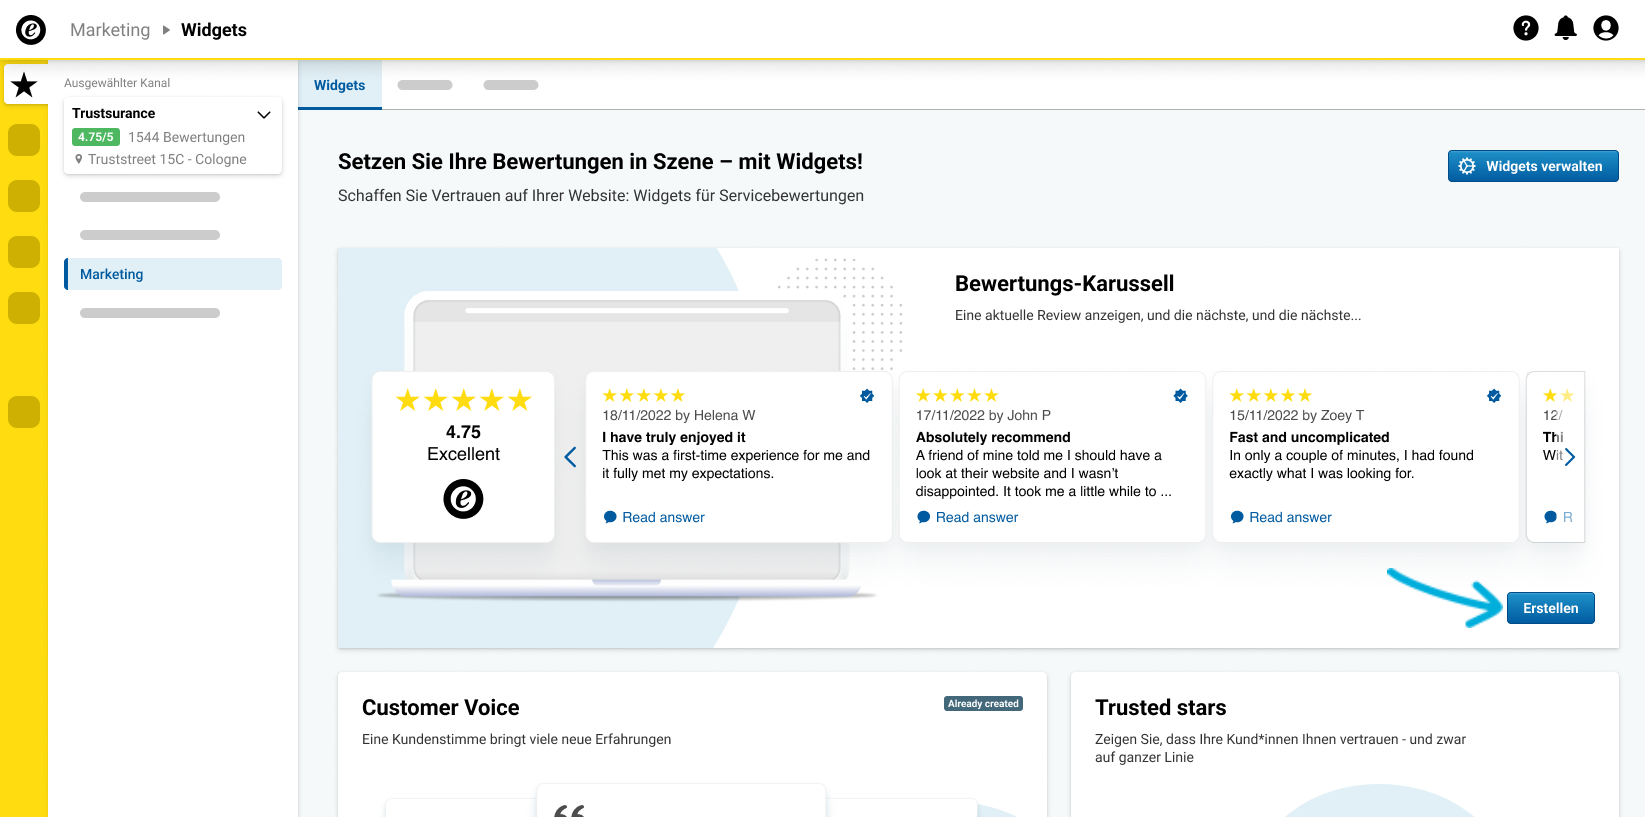Viewport: 1645px width, 817px height.
Task: Click the Customer Voice heading
Action: 441,708
